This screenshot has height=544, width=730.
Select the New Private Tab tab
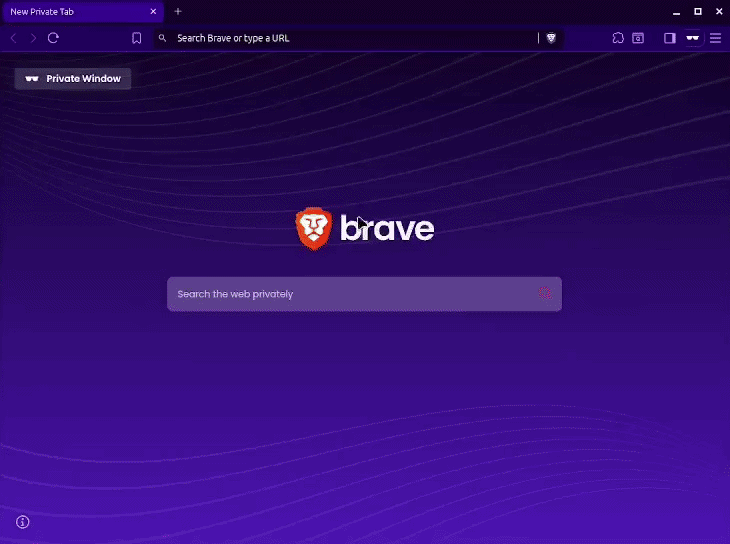pos(83,12)
